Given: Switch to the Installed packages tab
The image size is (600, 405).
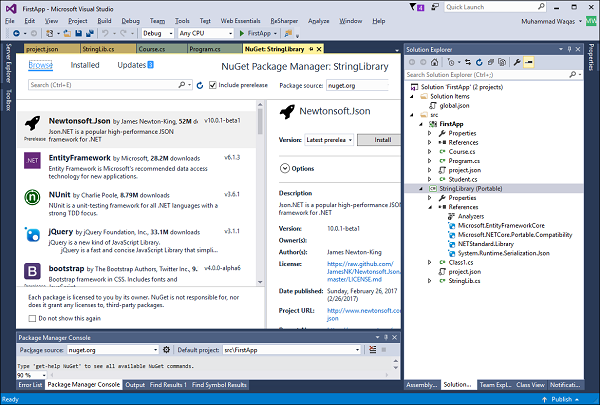Looking at the screenshot, I should pyautogui.click(x=85, y=65).
